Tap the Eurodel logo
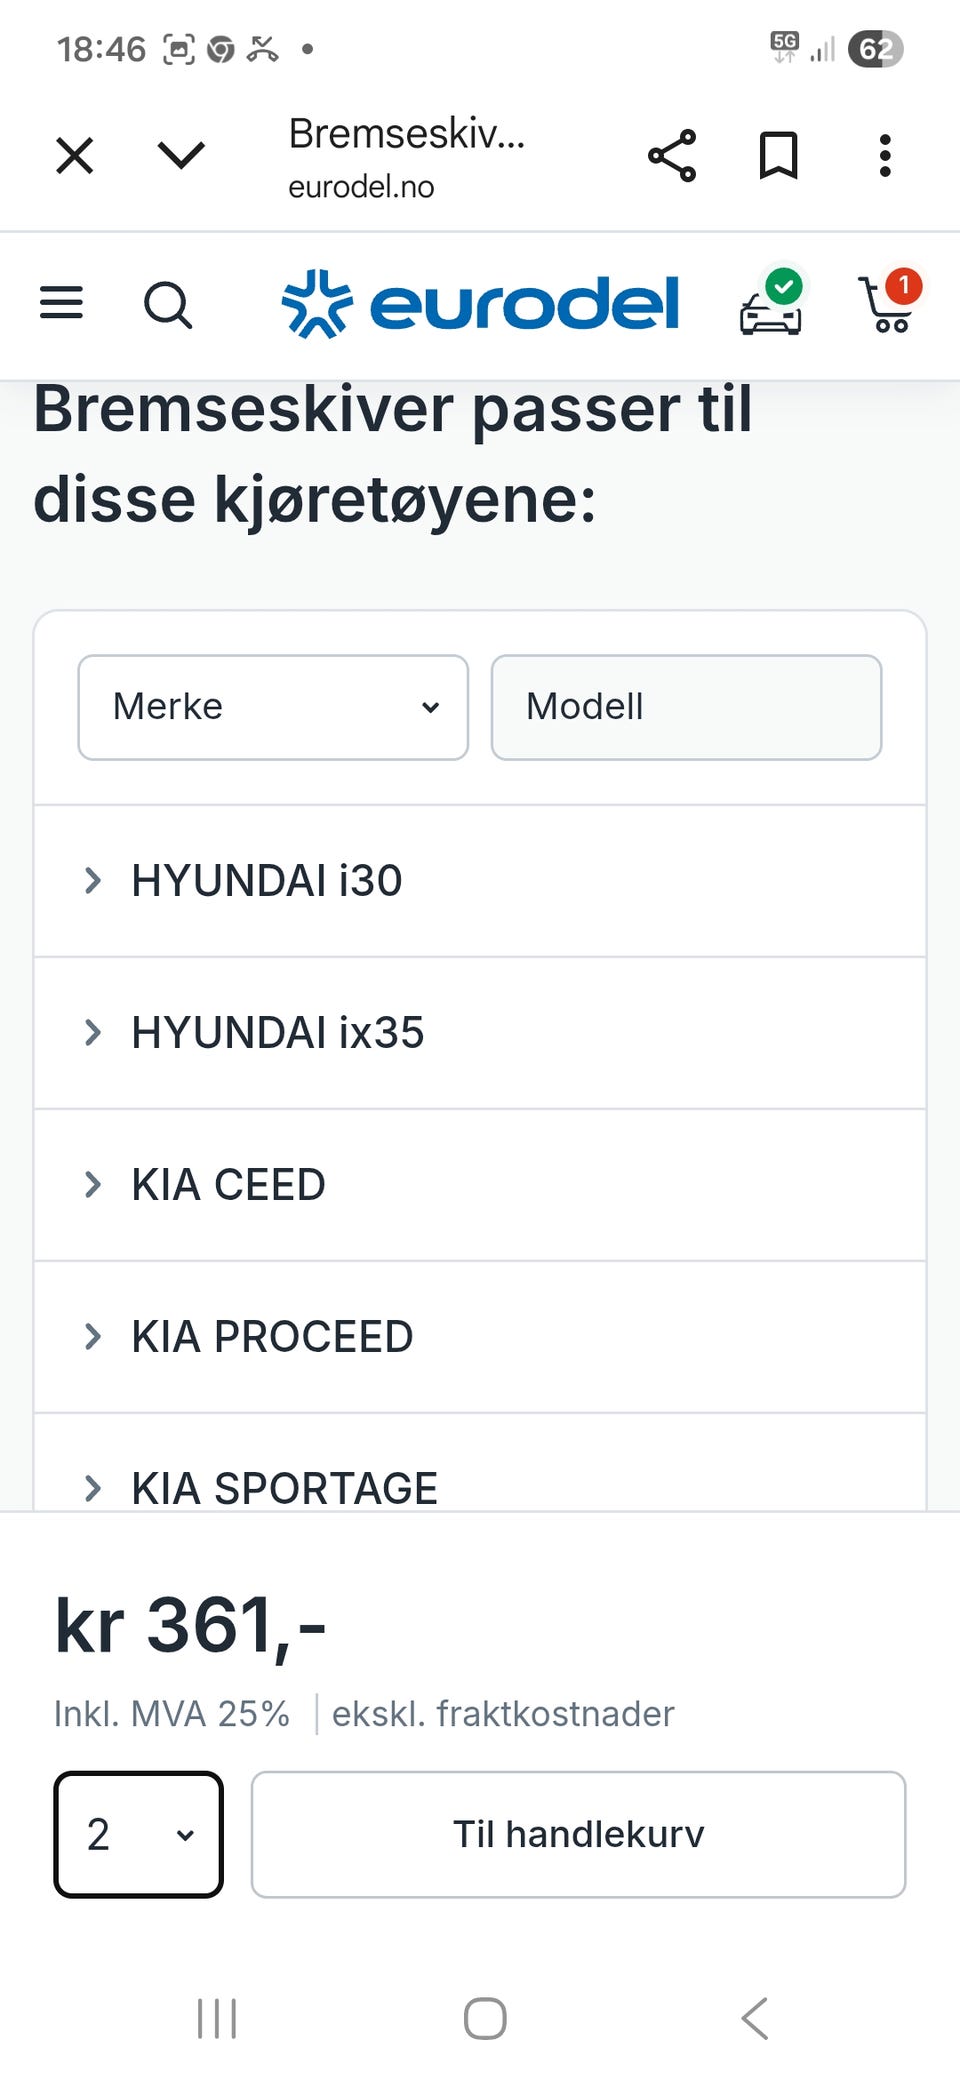This screenshot has height=2080, width=960. (480, 304)
